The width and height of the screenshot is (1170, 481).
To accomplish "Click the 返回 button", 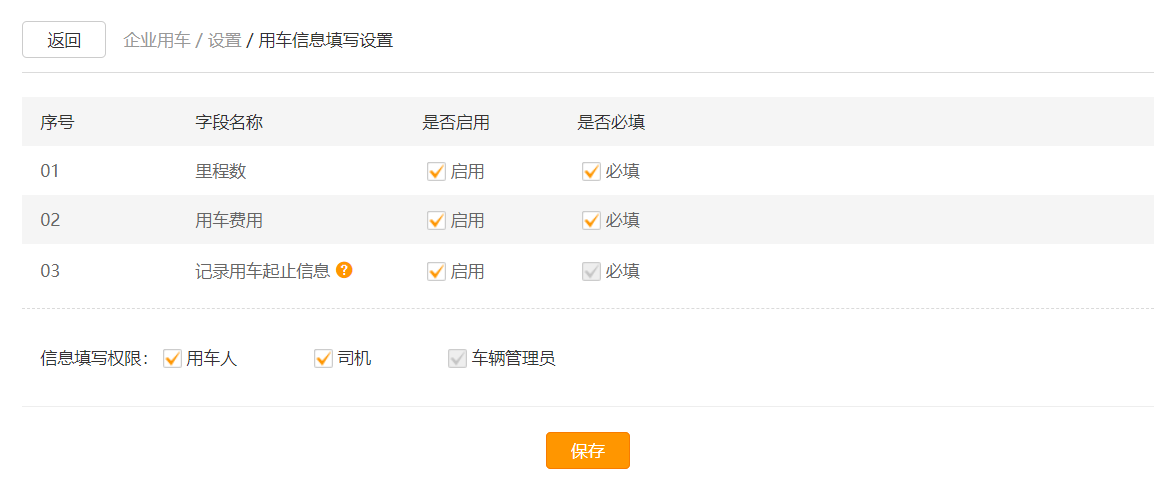I will (x=64, y=40).
